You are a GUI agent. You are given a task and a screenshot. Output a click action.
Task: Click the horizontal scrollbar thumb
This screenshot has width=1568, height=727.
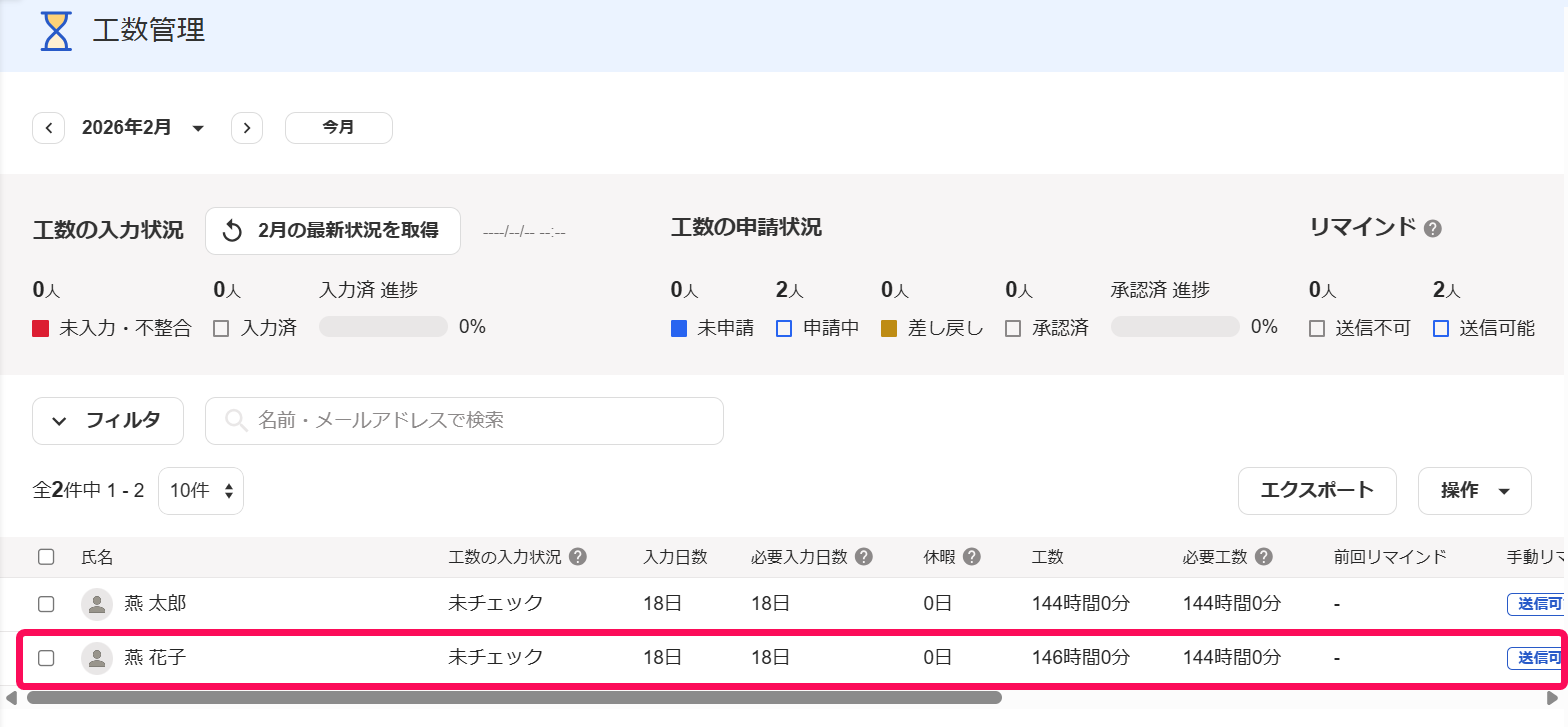tap(514, 697)
